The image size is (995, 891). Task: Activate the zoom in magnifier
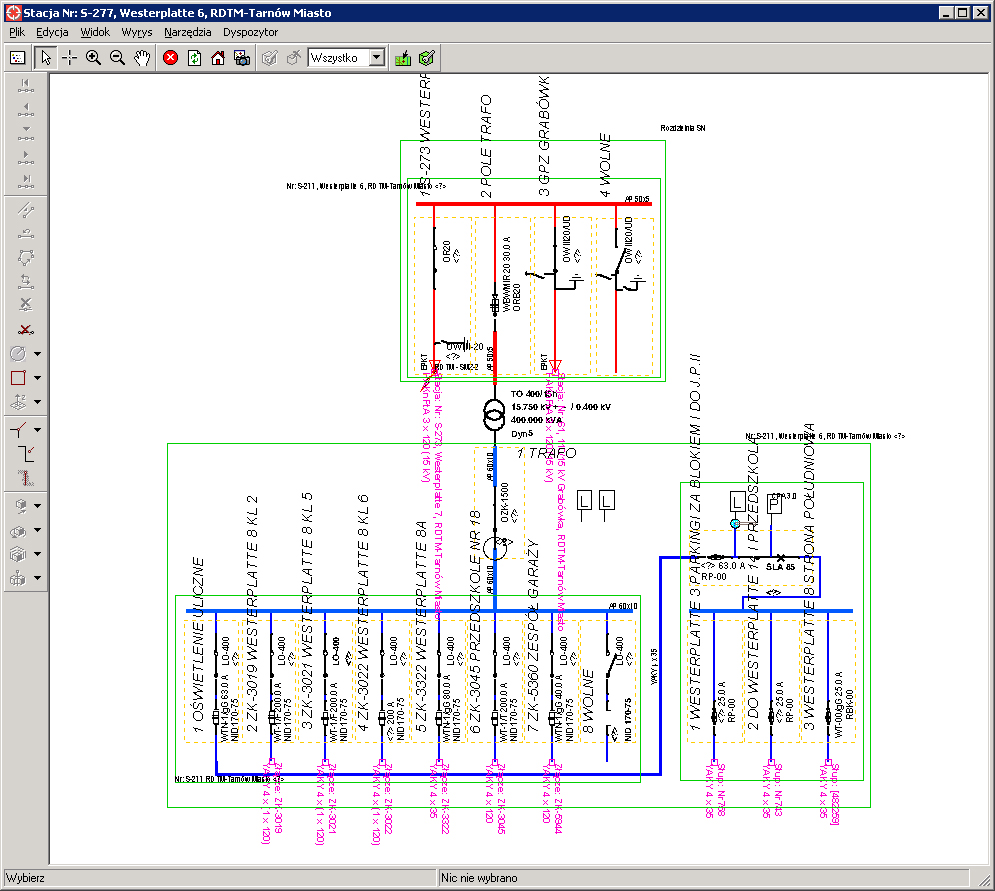[x=93, y=58]
